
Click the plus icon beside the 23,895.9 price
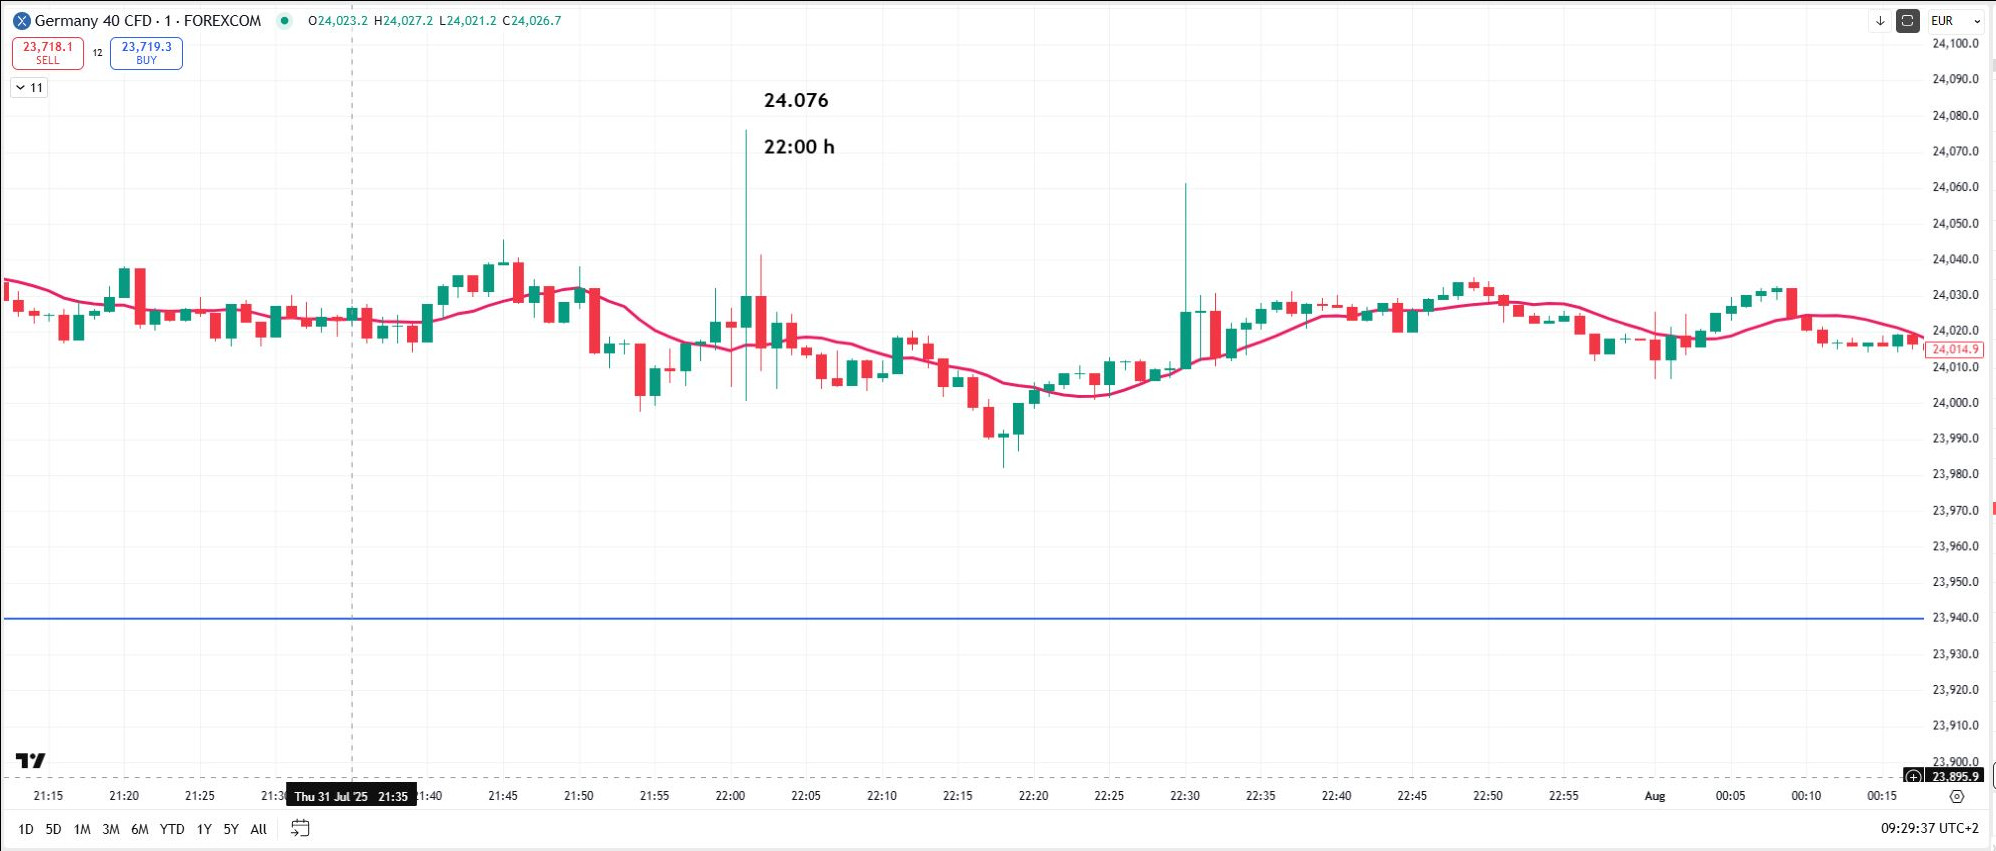tap(1913, 776)
